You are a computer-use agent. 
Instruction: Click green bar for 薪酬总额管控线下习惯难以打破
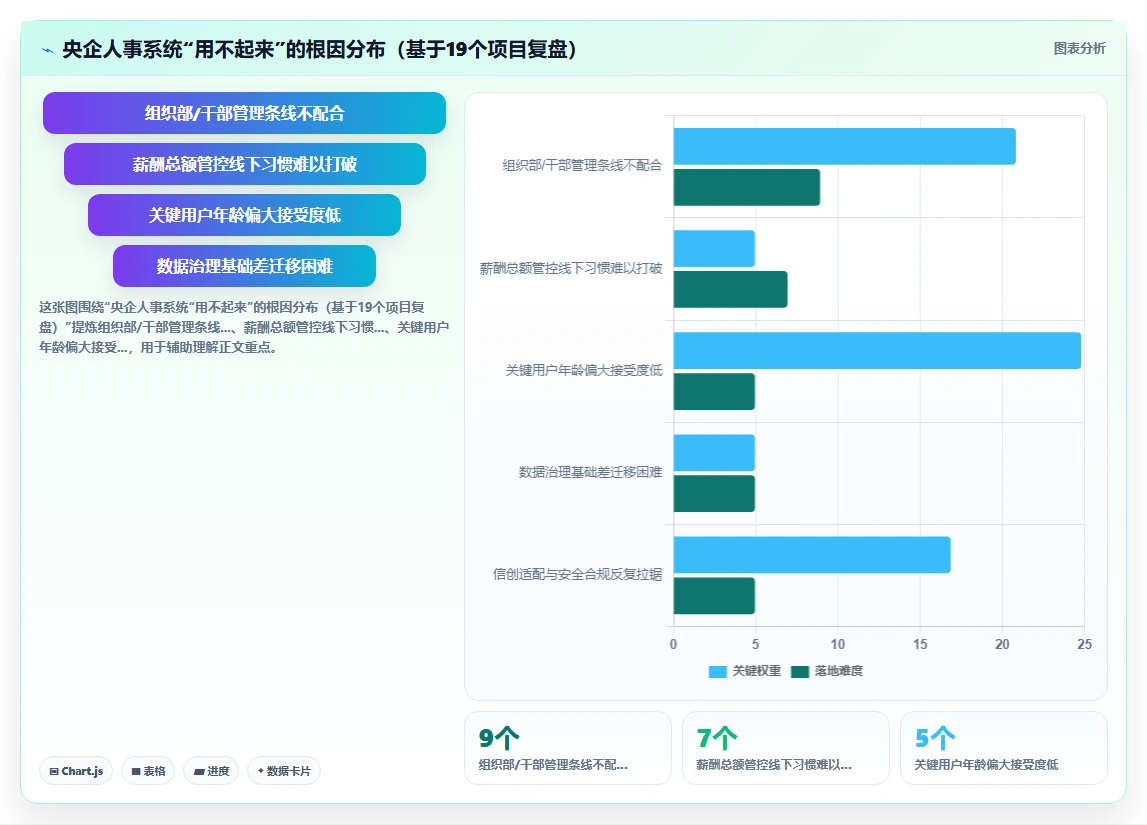(730, 290)
